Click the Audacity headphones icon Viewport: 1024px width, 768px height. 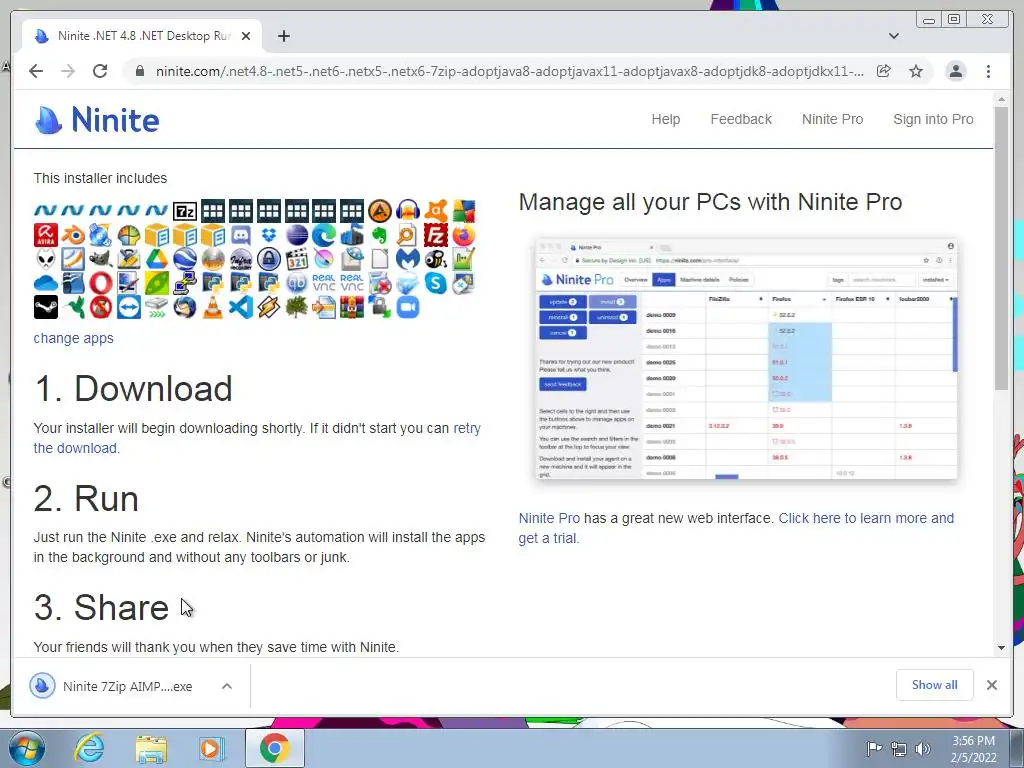tap(408, 211)
